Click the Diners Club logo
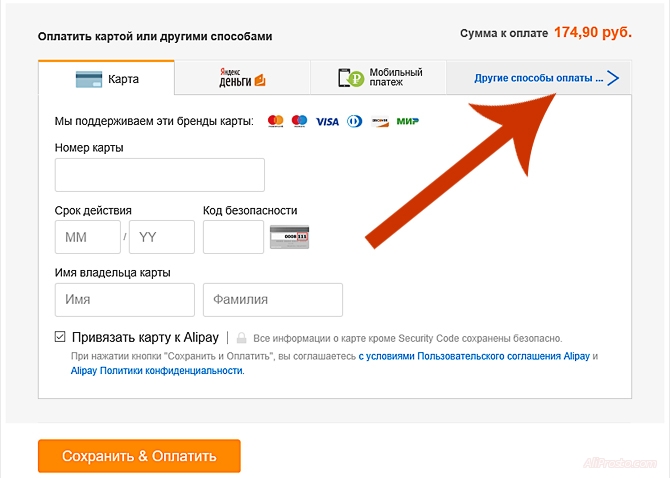This screenshot has height=478, width=670. point(355,122)
